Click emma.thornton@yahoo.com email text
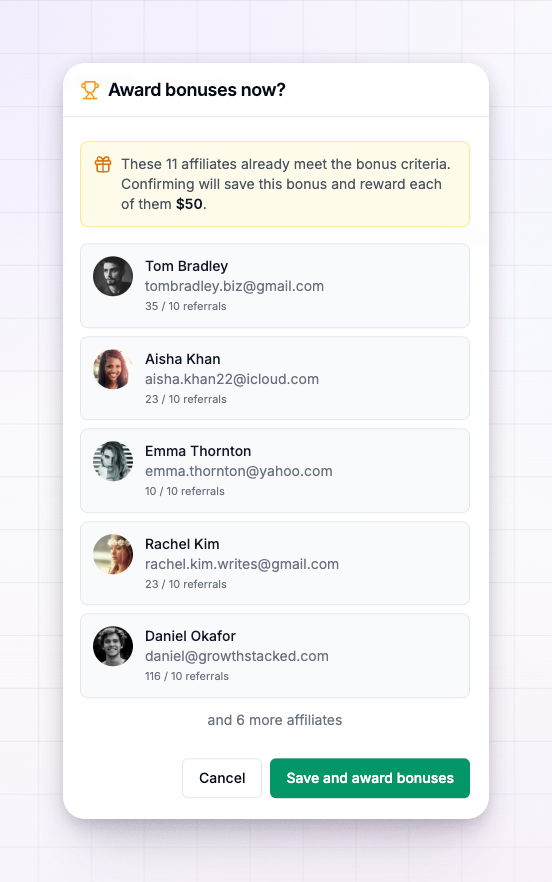This screenshot has height=882, width=552. [x=239, y=471]
